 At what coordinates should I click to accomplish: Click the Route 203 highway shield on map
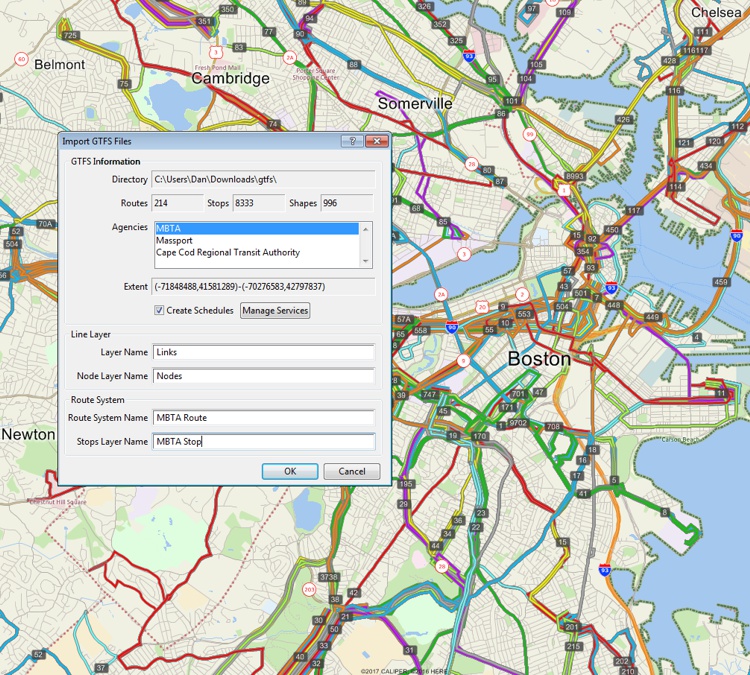pos(309,590)
